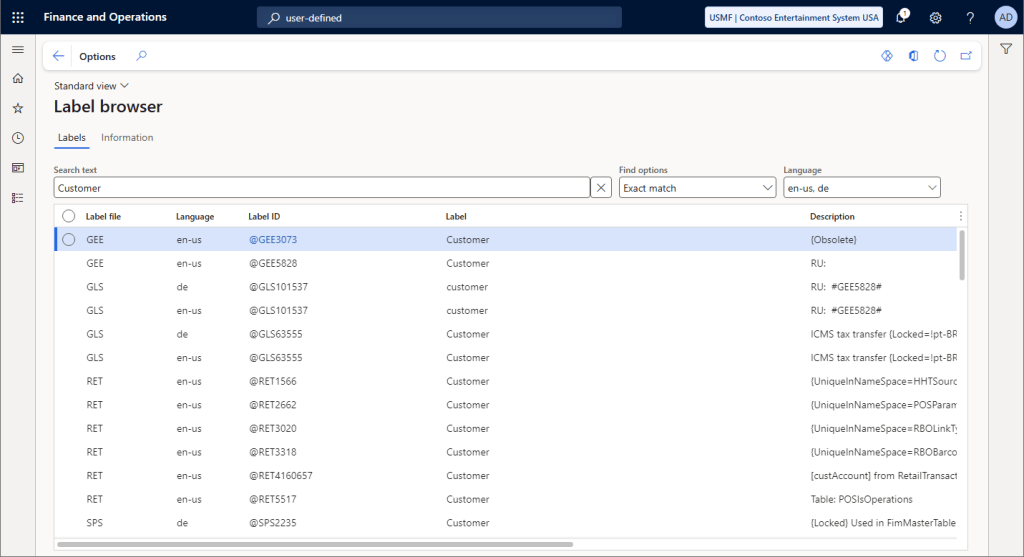Open label link @GEE3073
This screenshot has width=1024, height=557.
pyautogui.click(x=273, y=240)
